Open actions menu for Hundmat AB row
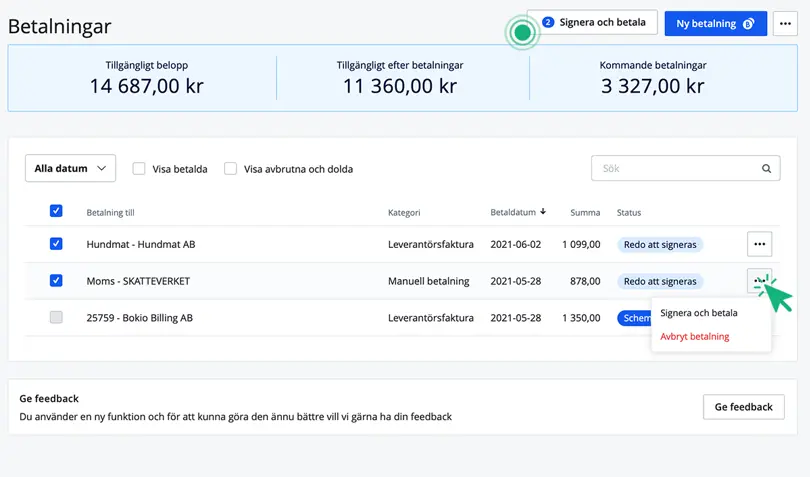810x477 pixels. click(759, 244)
